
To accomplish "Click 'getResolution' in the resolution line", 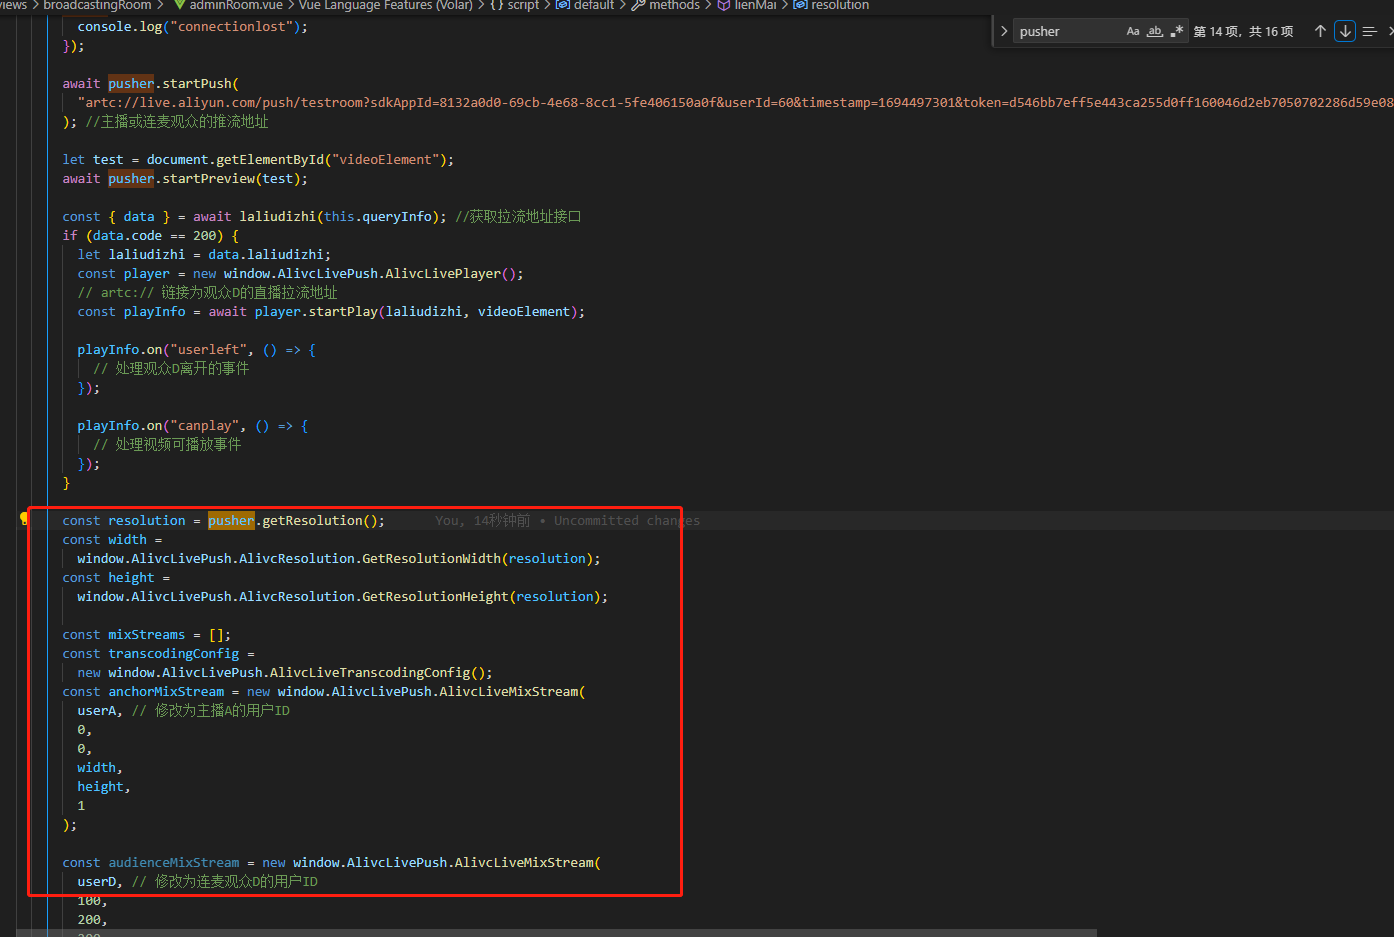I will click(312, 521).
